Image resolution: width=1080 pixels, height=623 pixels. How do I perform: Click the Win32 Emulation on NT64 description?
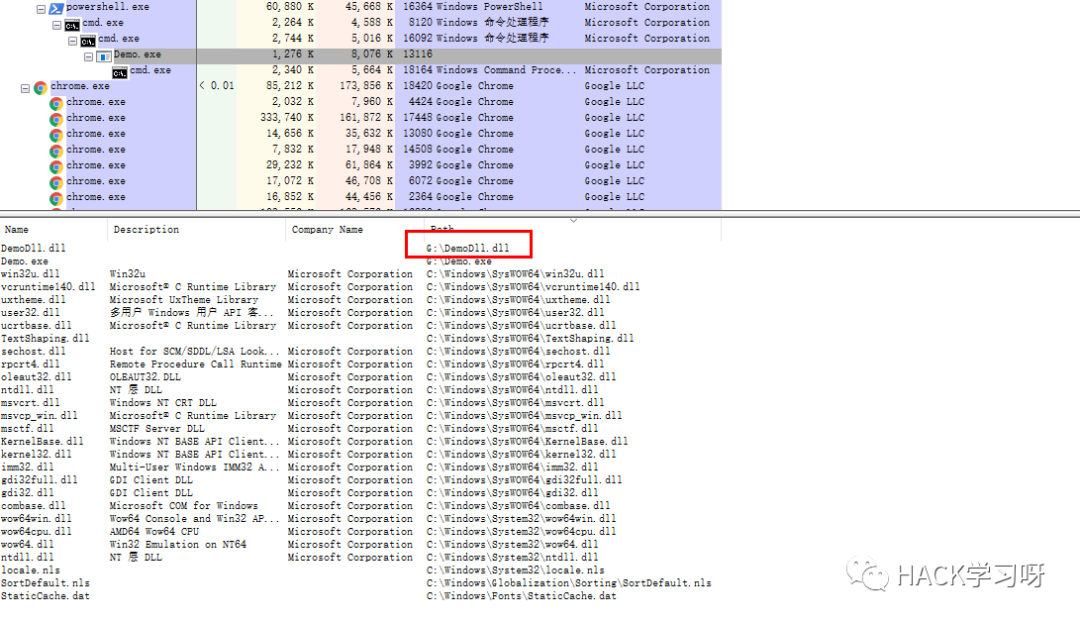point(178,545)
